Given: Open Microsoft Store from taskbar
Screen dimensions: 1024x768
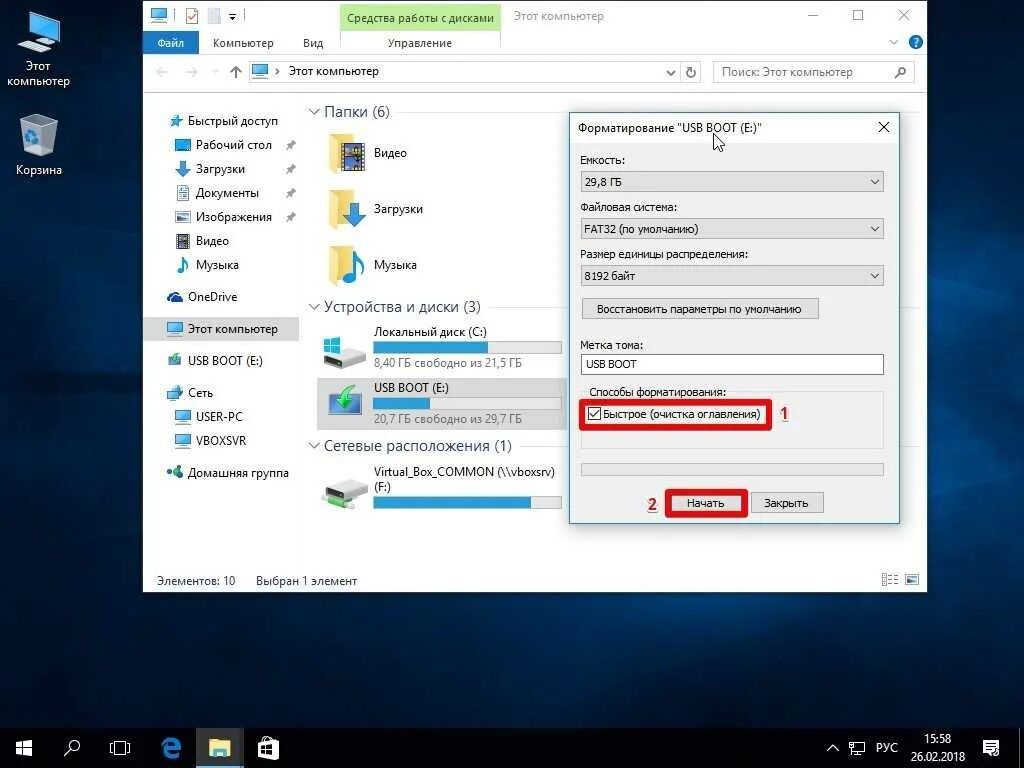Looking at the screenshot, I should (268, 748).
